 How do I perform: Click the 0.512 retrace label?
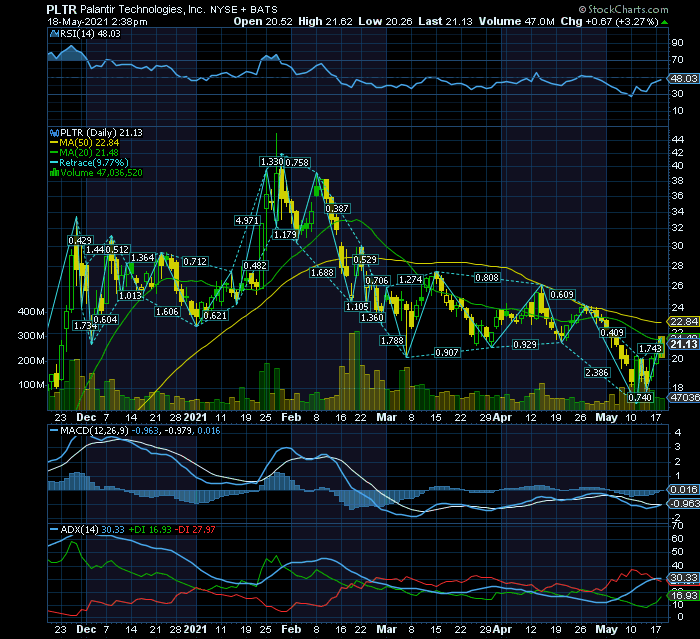(117, 250)
